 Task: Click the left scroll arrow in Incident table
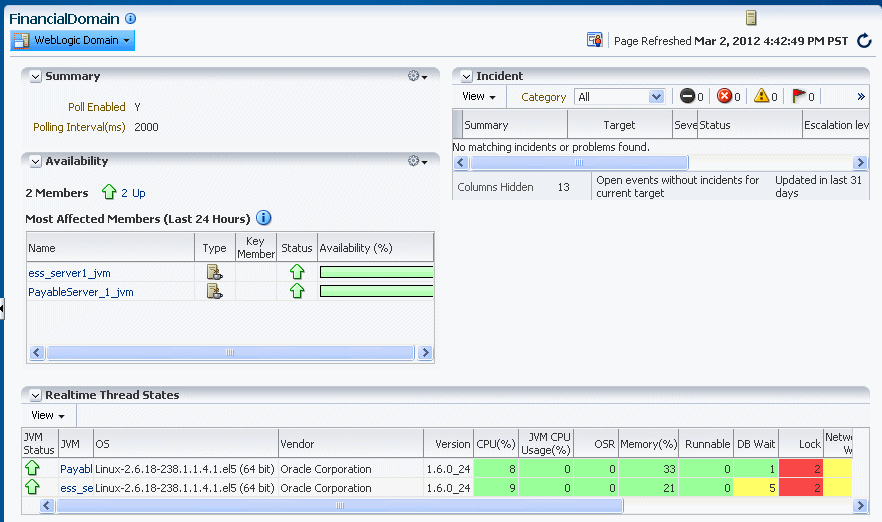click(x=461, y=163)
